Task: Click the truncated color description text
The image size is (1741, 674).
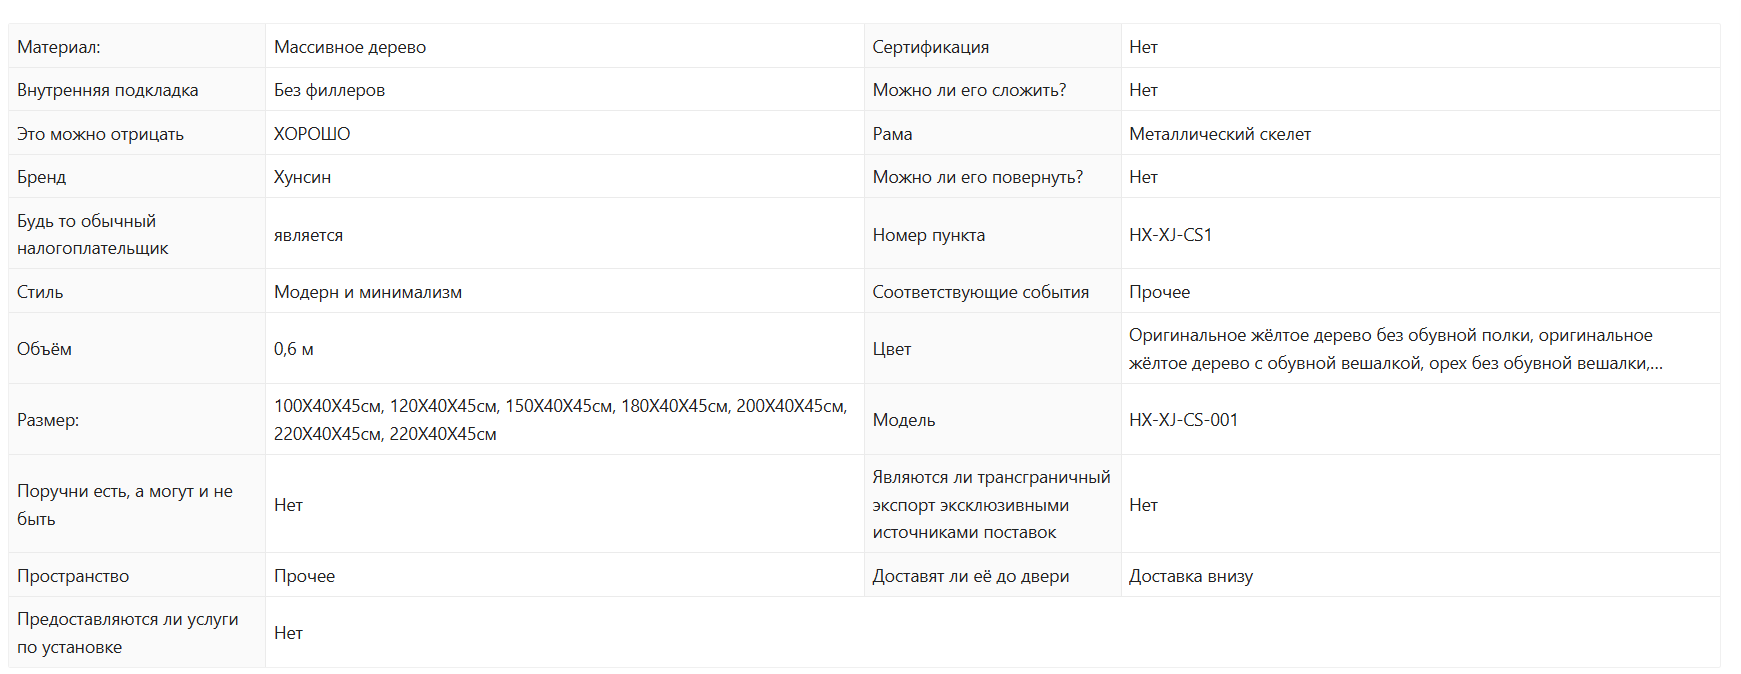Action: 1394,349
